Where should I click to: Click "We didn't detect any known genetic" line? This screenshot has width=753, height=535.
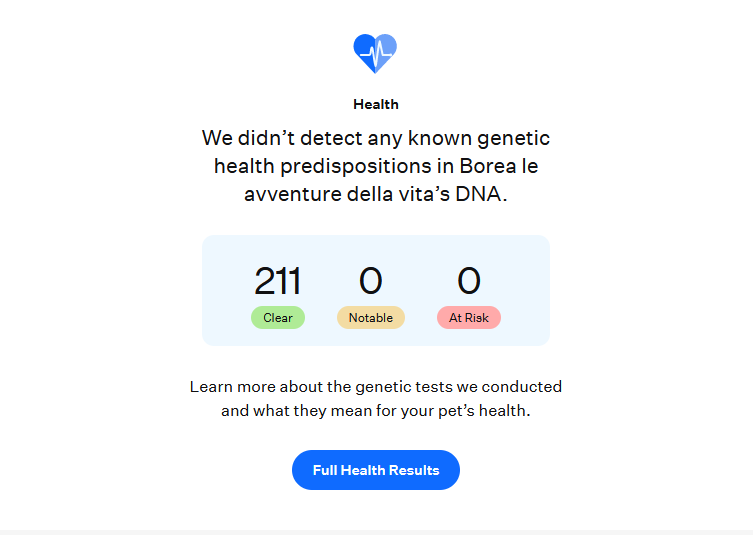coord(376,137)
